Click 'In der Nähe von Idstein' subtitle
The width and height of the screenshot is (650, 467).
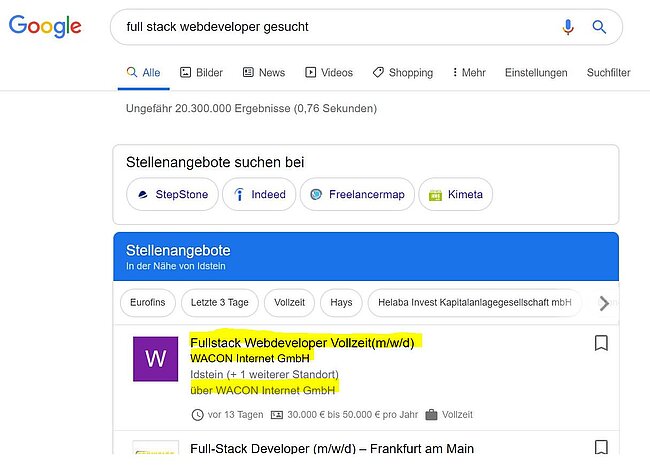(176, 266)
